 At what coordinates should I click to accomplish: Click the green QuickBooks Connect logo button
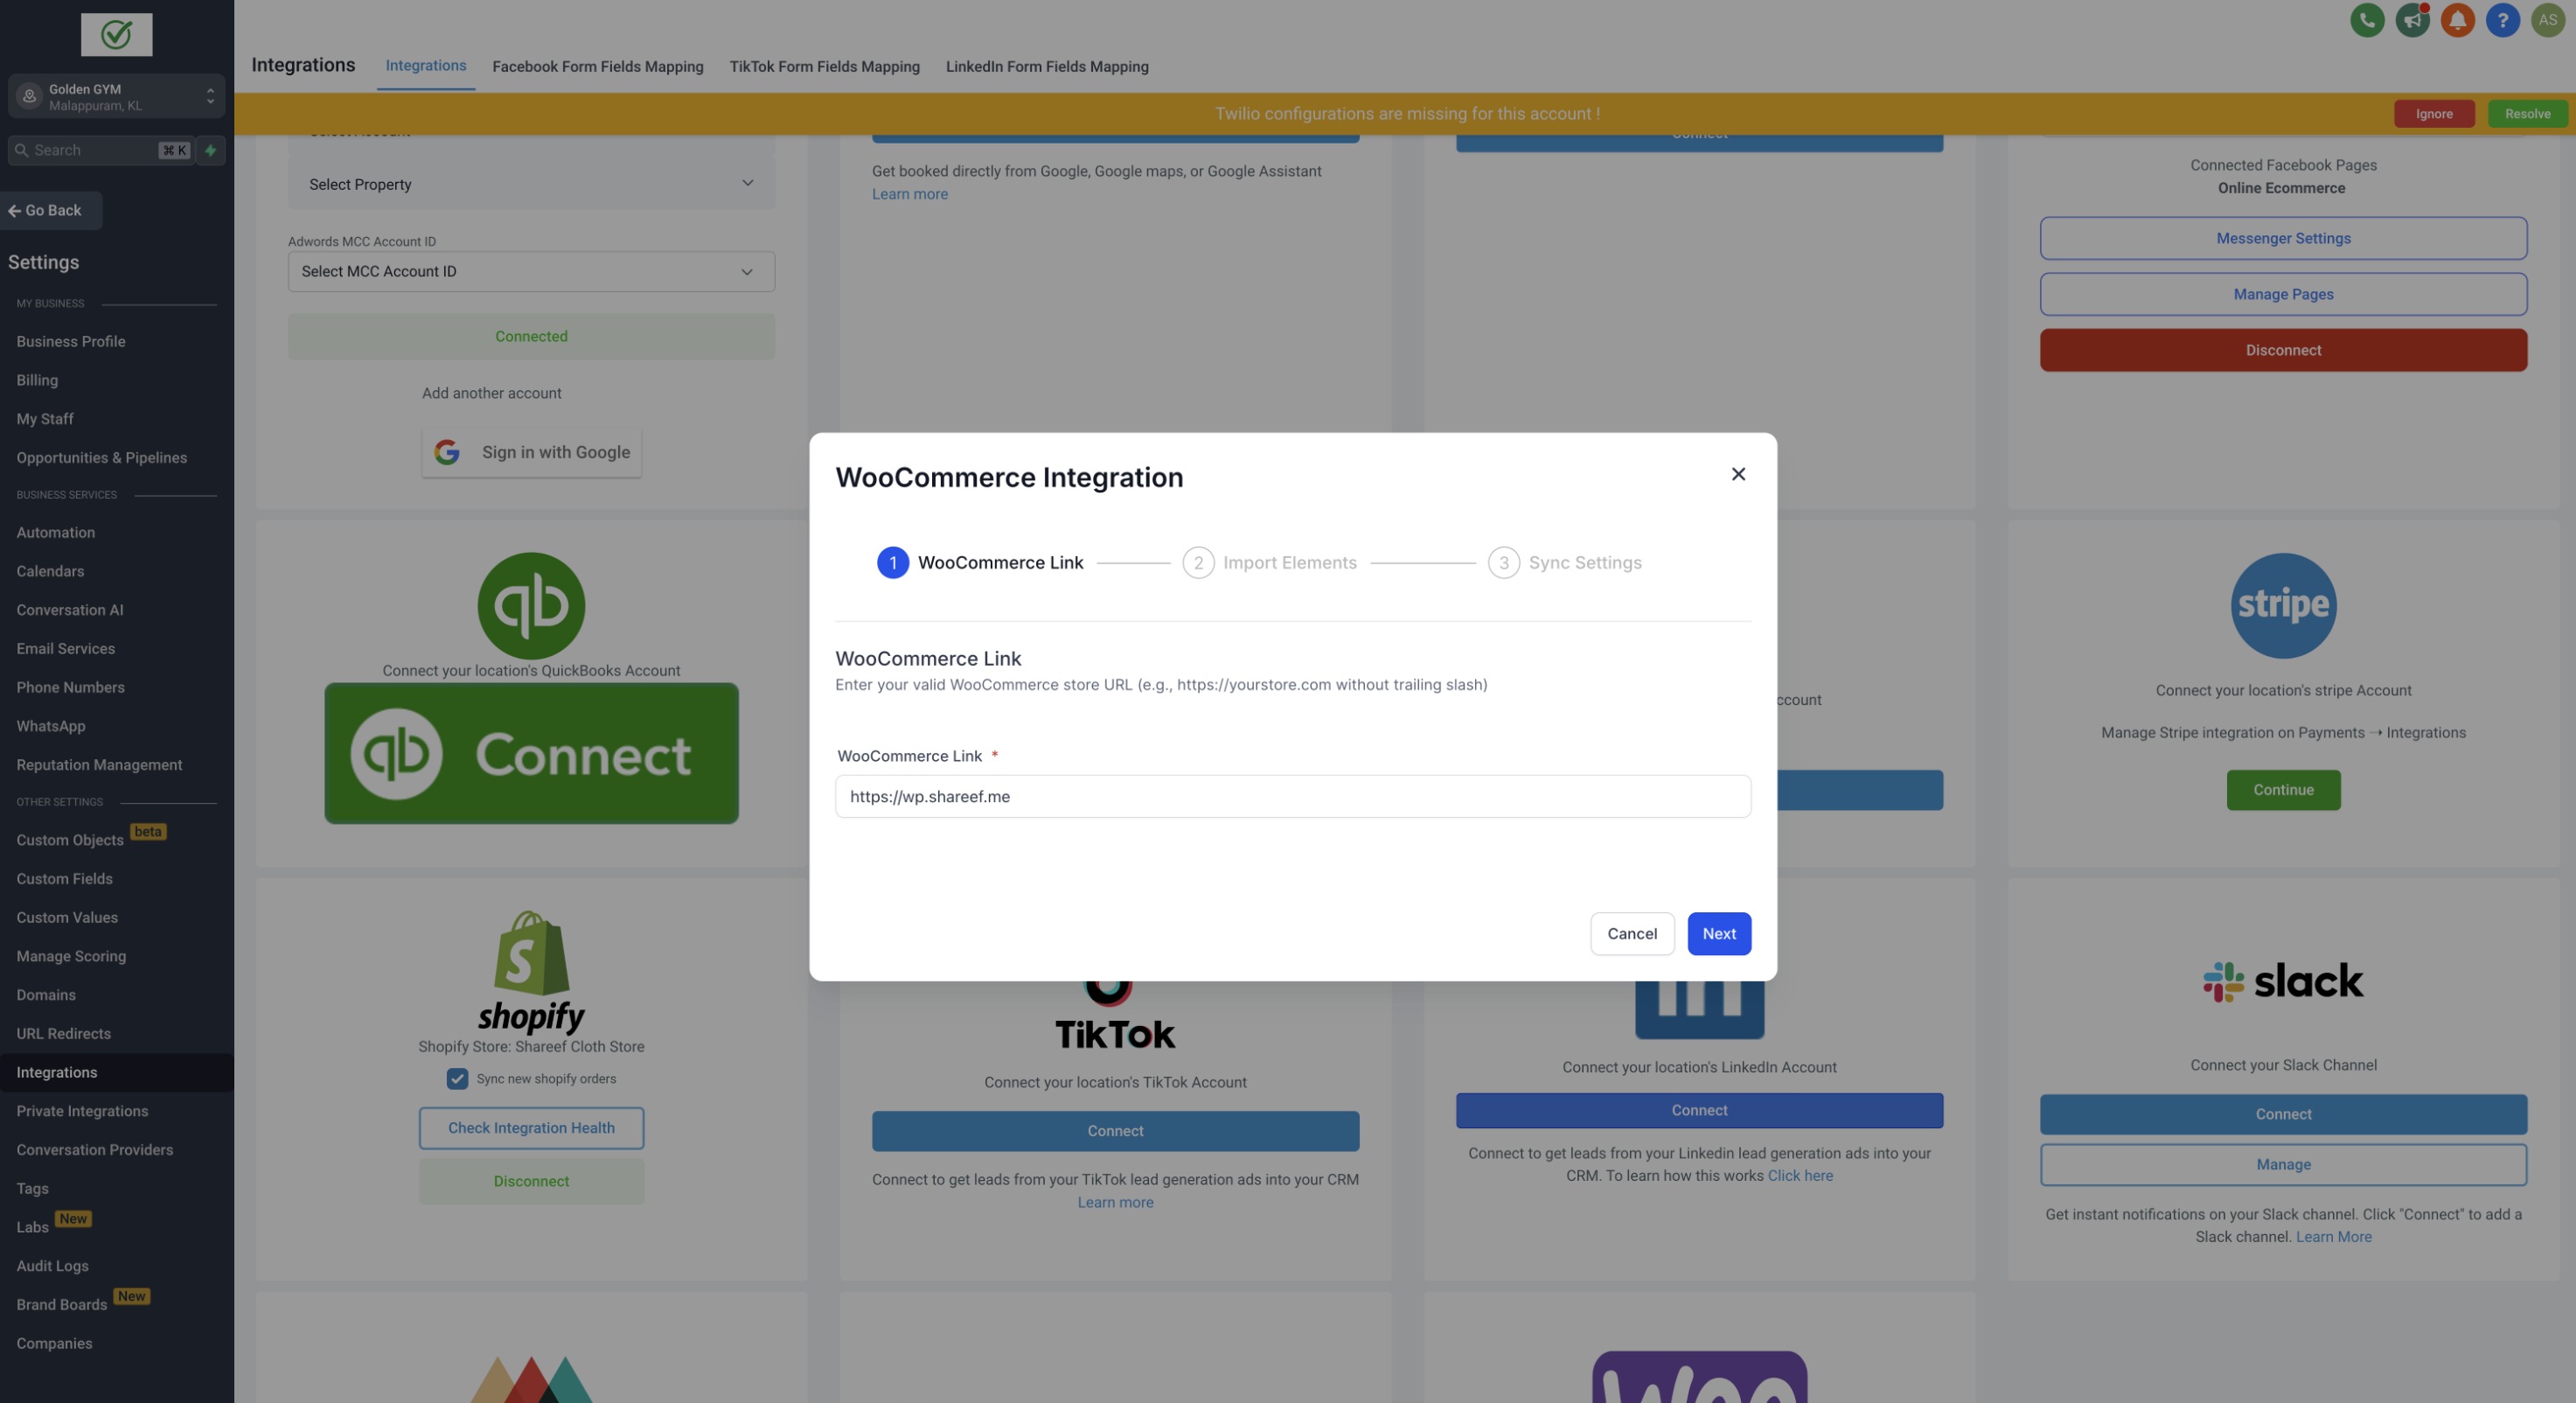531,753
